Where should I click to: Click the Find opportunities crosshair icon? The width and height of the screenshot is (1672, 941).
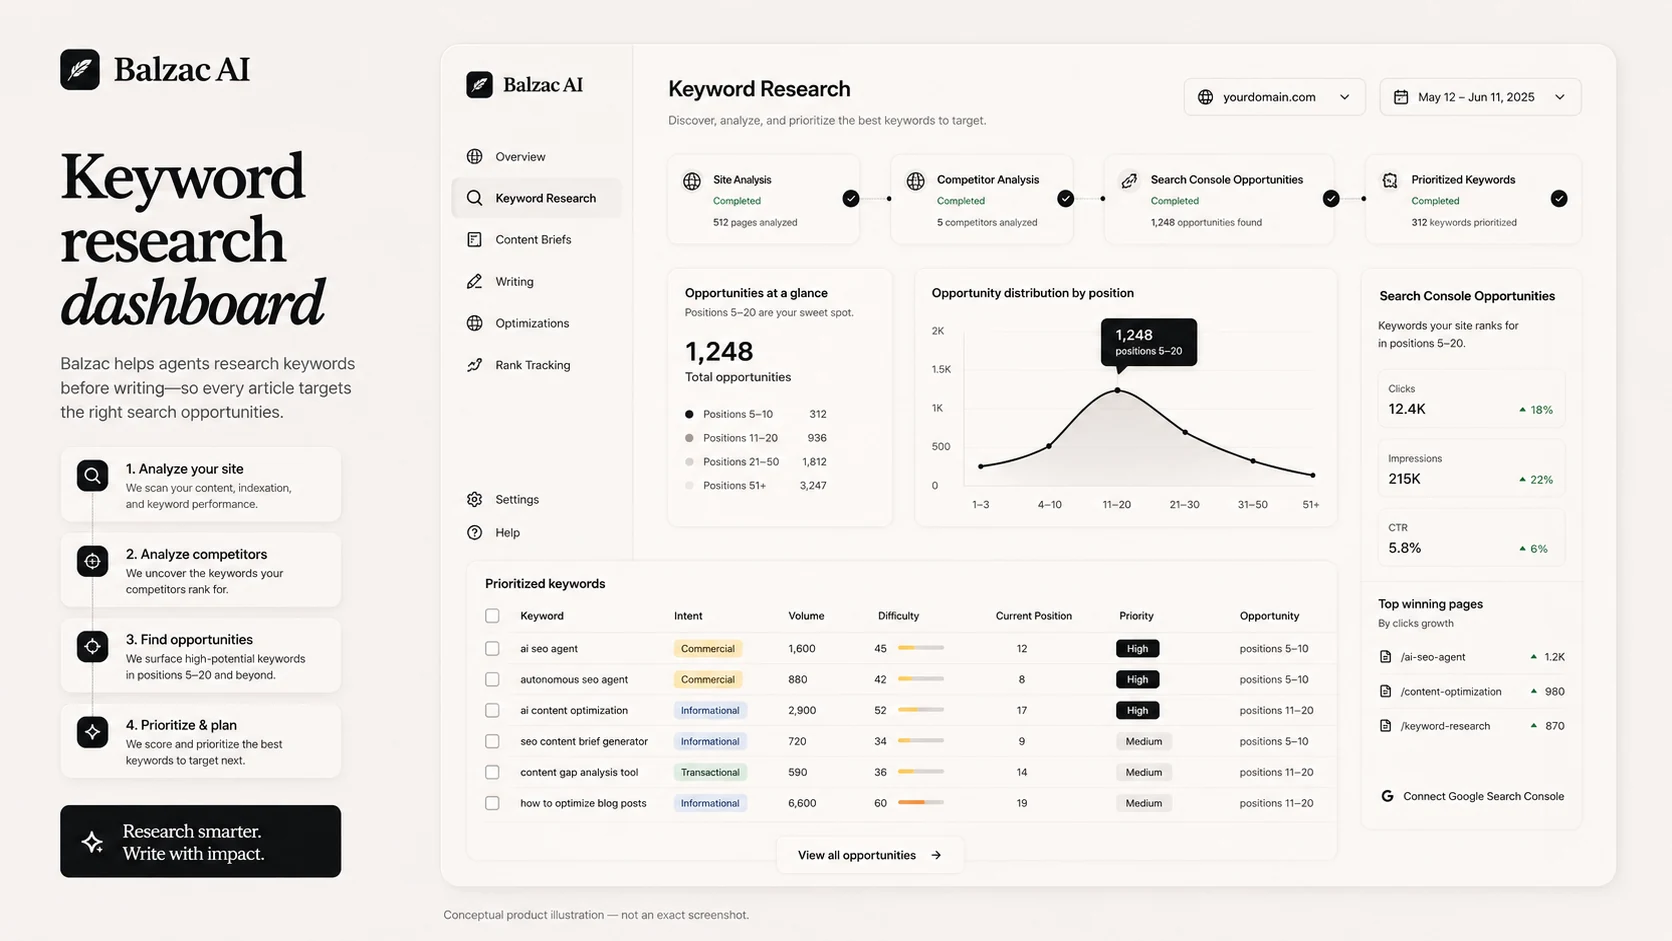(93, 646)
